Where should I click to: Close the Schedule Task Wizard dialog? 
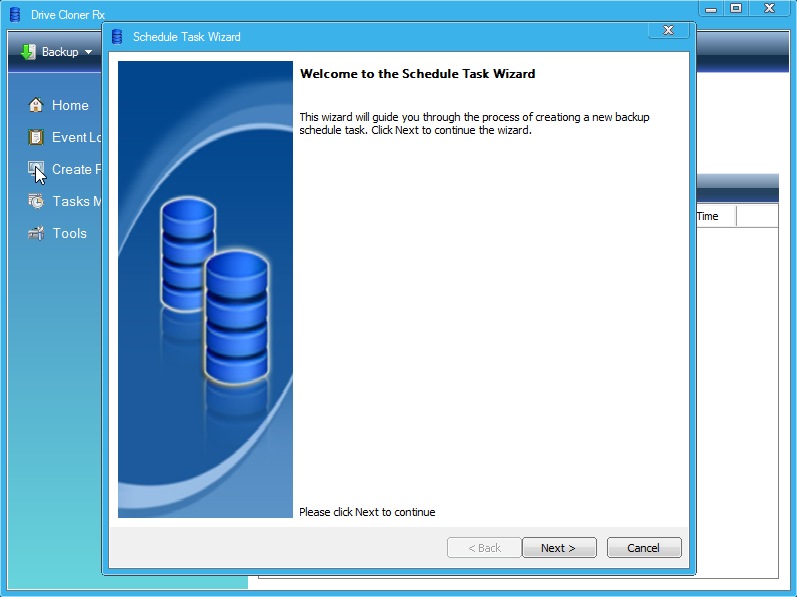point(668,31)
